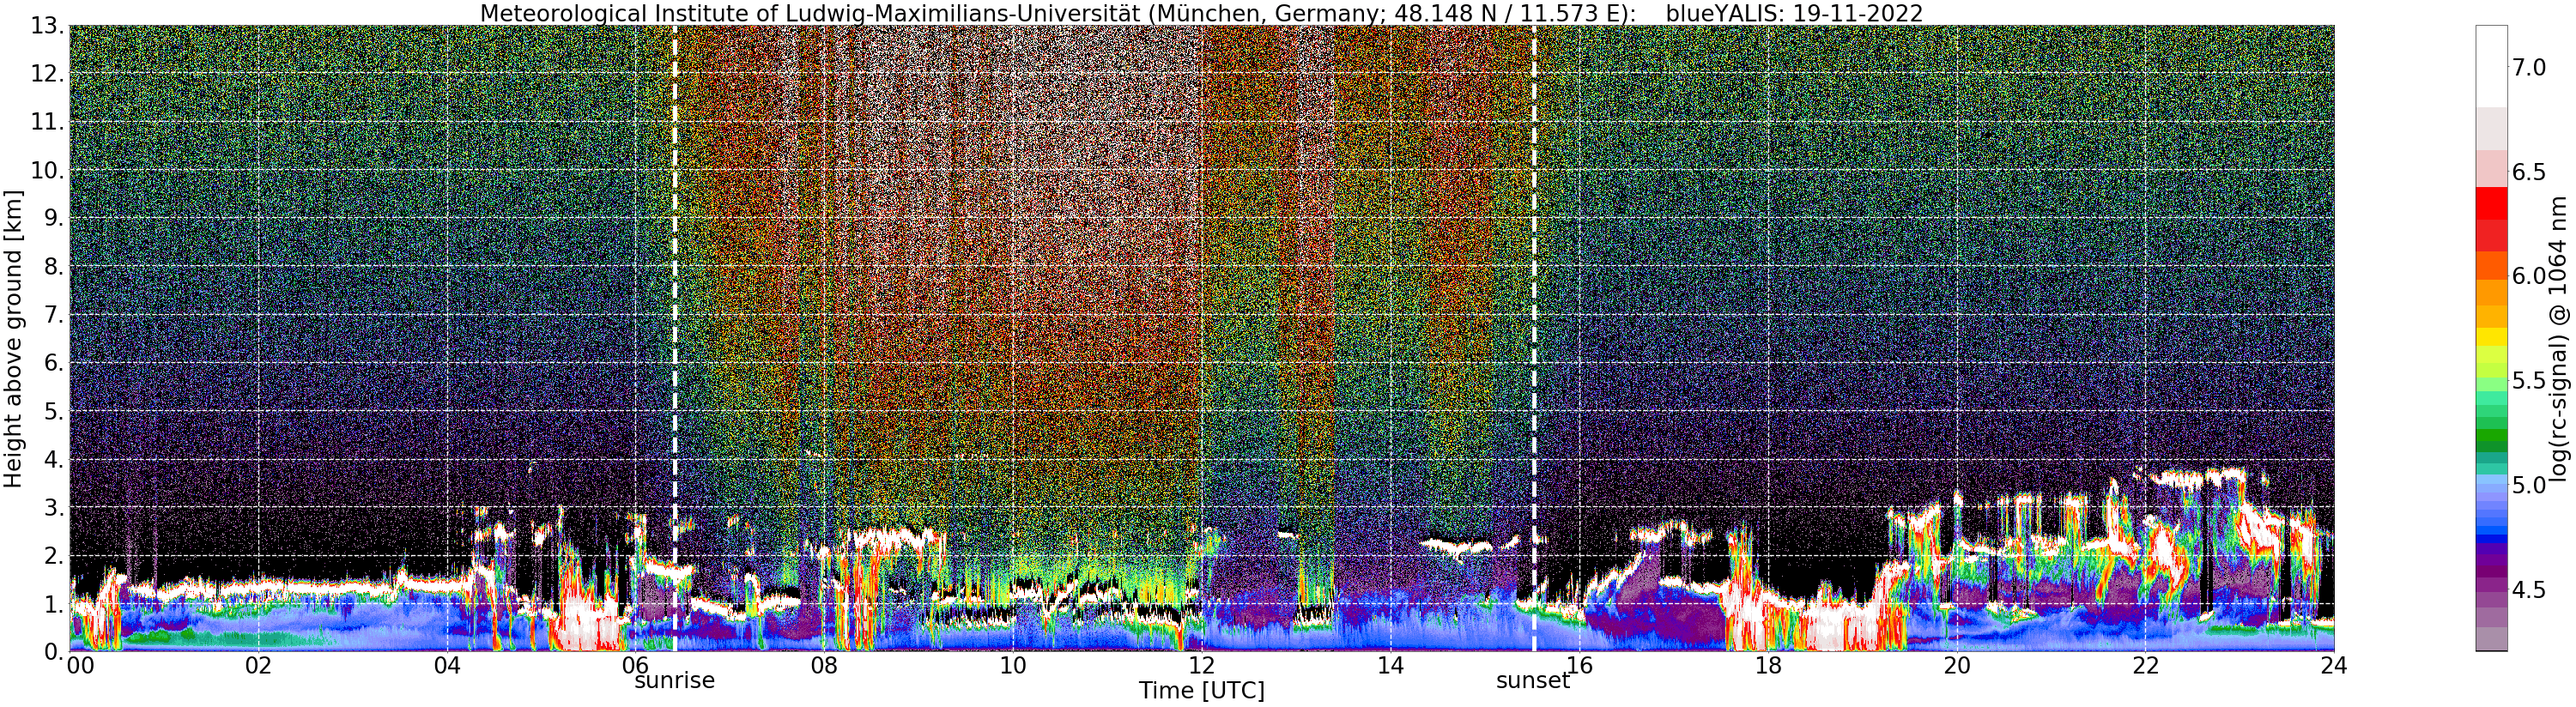The height and width of the screenshot is (707, 2576).
Task: Select the dashed sunrise marker line
Action: click(675, 338)
